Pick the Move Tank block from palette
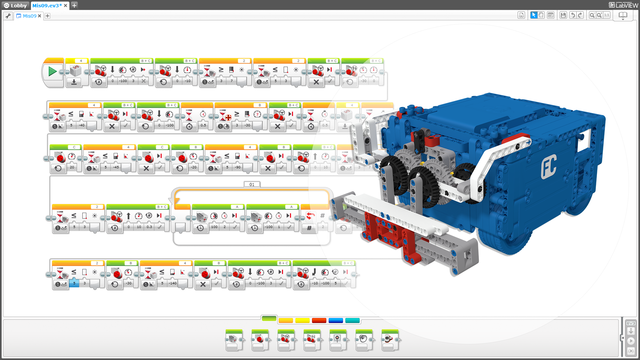This screenshot has height=360, width=640. click(x=312, y=340)
